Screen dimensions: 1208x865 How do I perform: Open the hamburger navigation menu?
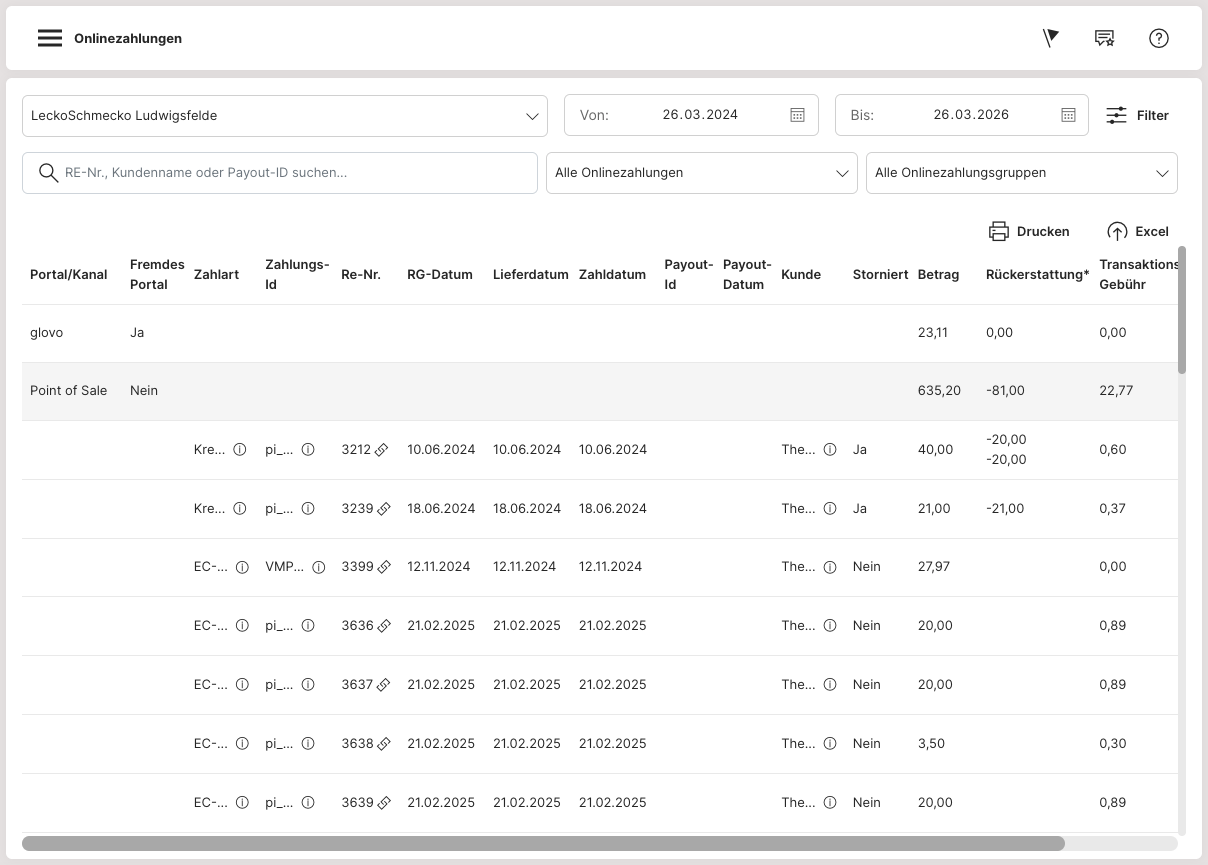pyautogui.click(x=50, y=38)
